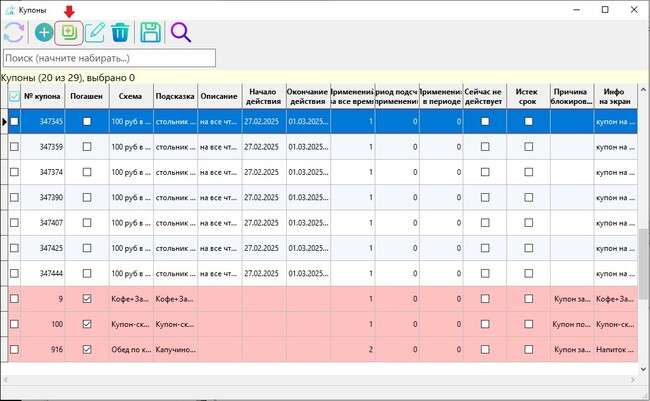The width and height of the screenshot is (650, 401).
Task: Toggle the select-all checkbox in table header
Action: coord(14,96)
